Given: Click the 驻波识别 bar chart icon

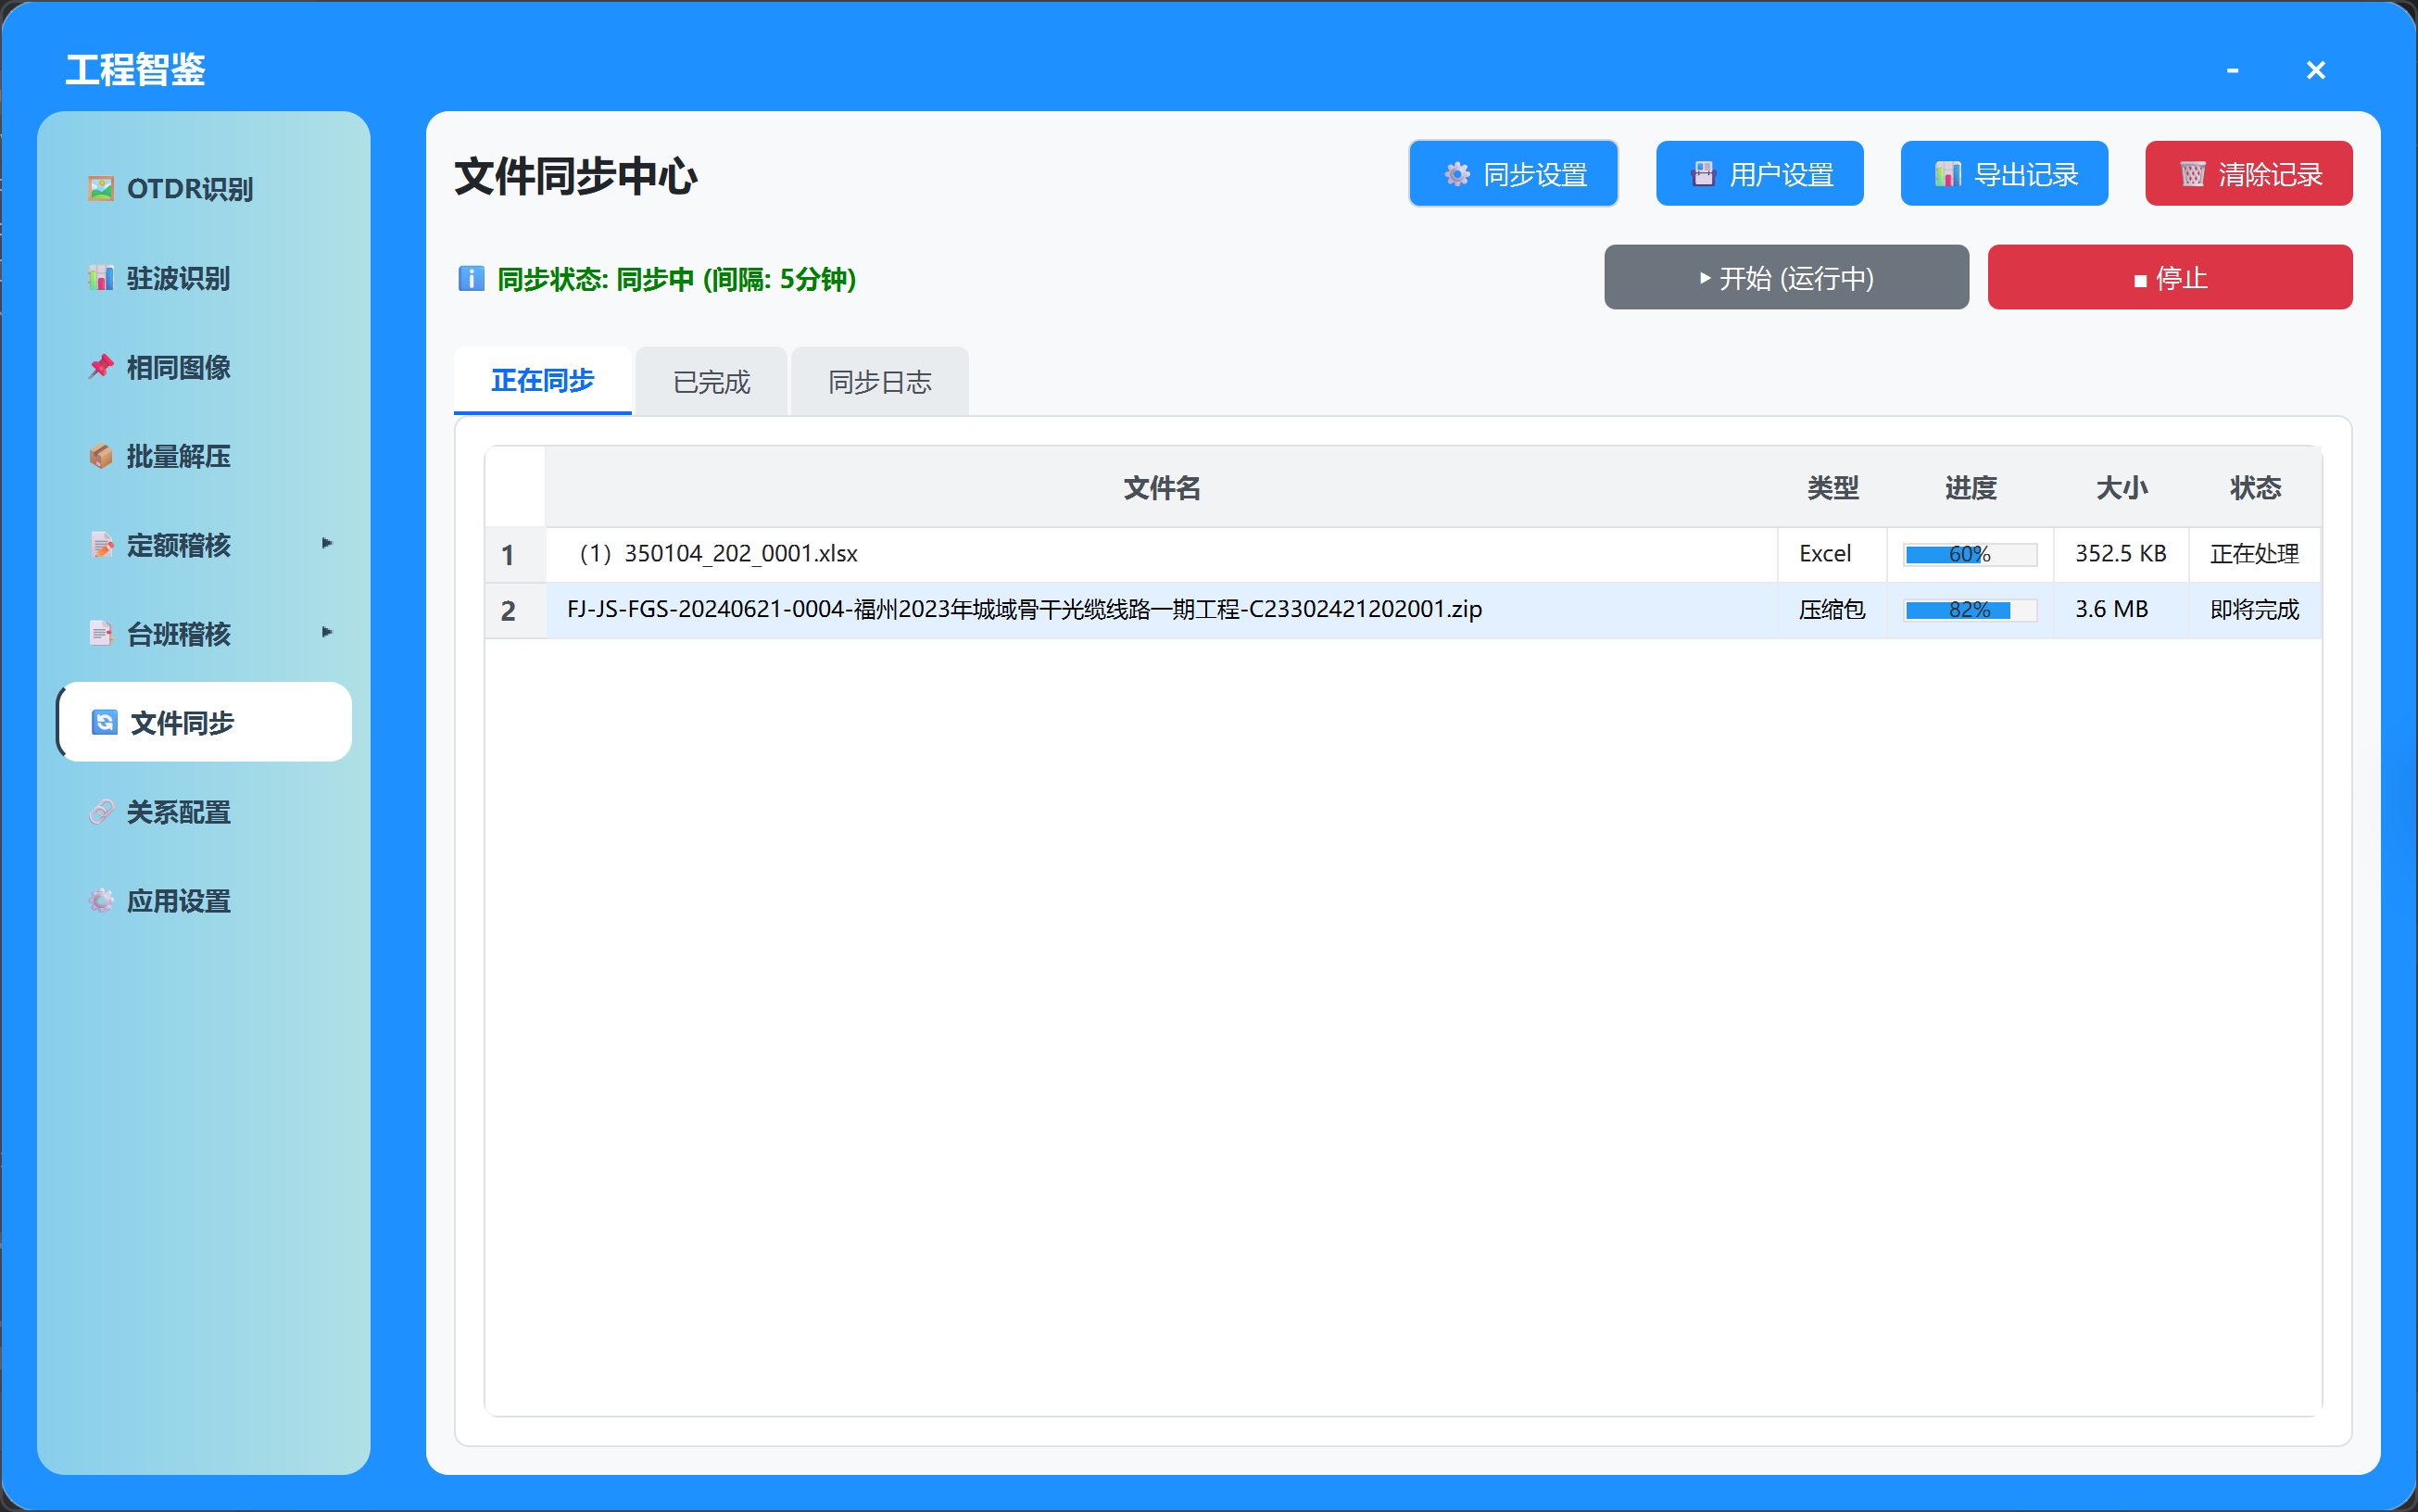Looking at the screenshot, I should coord(101,277).
